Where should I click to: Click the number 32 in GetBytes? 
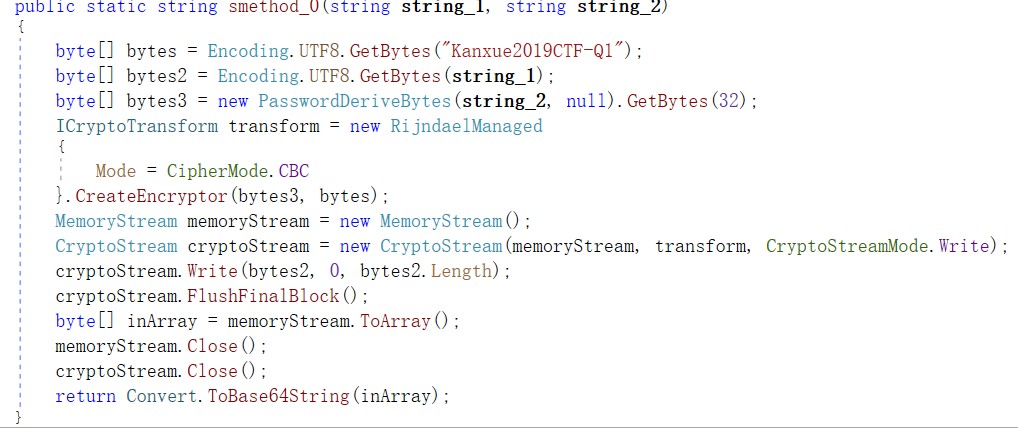pos(728,101)
